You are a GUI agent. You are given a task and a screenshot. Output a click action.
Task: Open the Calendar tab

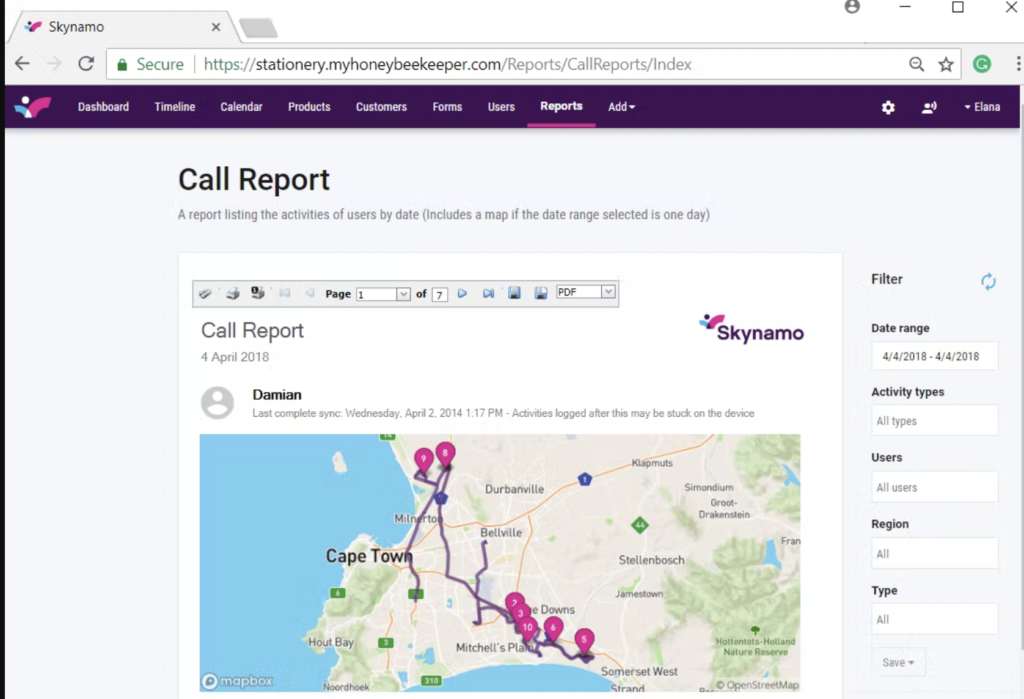[x=241, y=106]
